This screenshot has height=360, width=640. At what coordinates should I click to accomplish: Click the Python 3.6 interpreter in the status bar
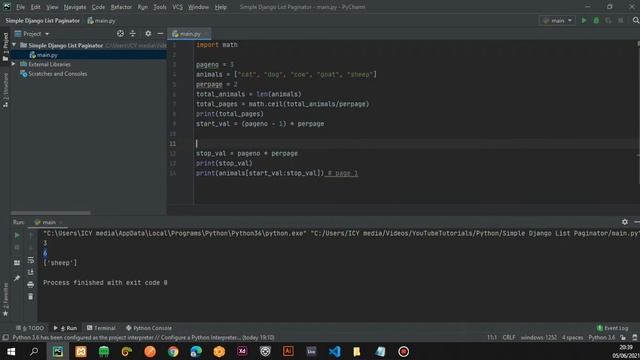[x=601, y=338]
